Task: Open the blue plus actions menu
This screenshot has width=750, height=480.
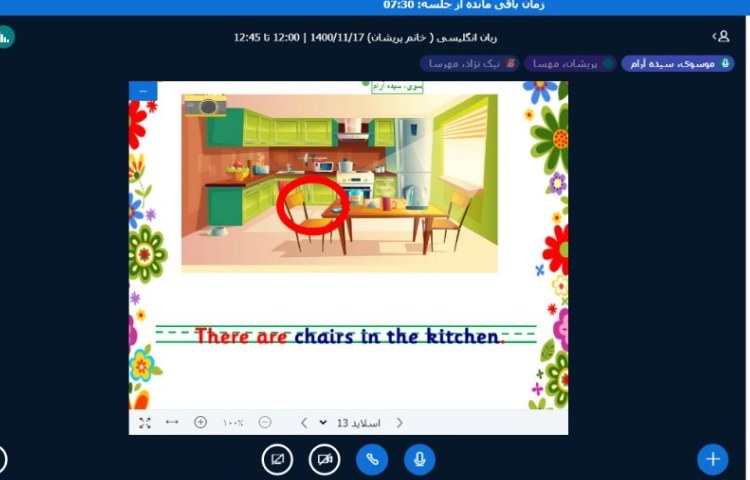Action: tap(712, 459)
